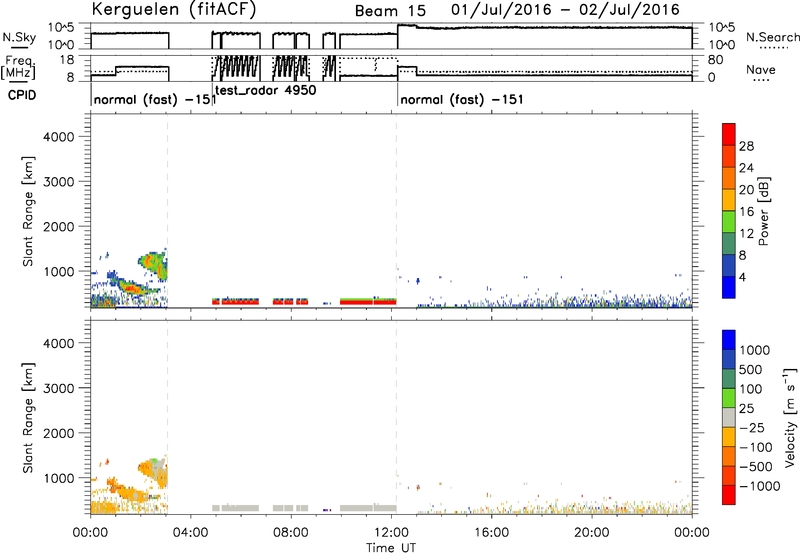Click the '20:00' time tick label

pos(592,533)
